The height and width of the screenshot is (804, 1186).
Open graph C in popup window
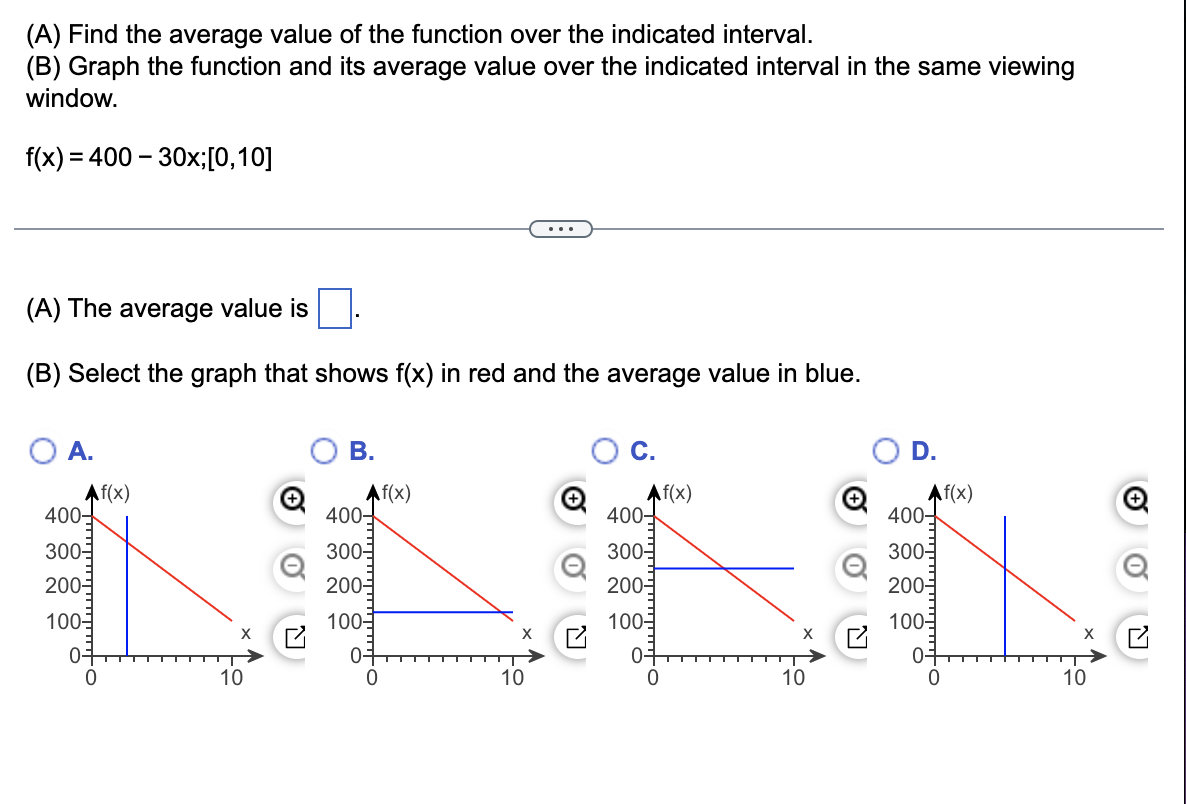pos(855,638)
